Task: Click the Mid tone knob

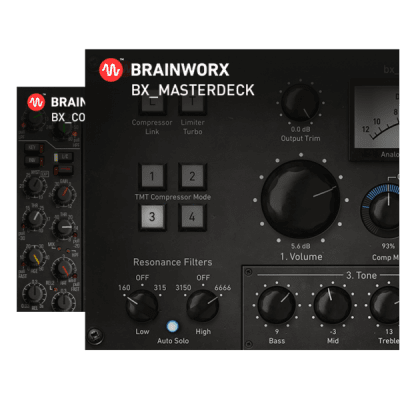Action: [332, 305]
